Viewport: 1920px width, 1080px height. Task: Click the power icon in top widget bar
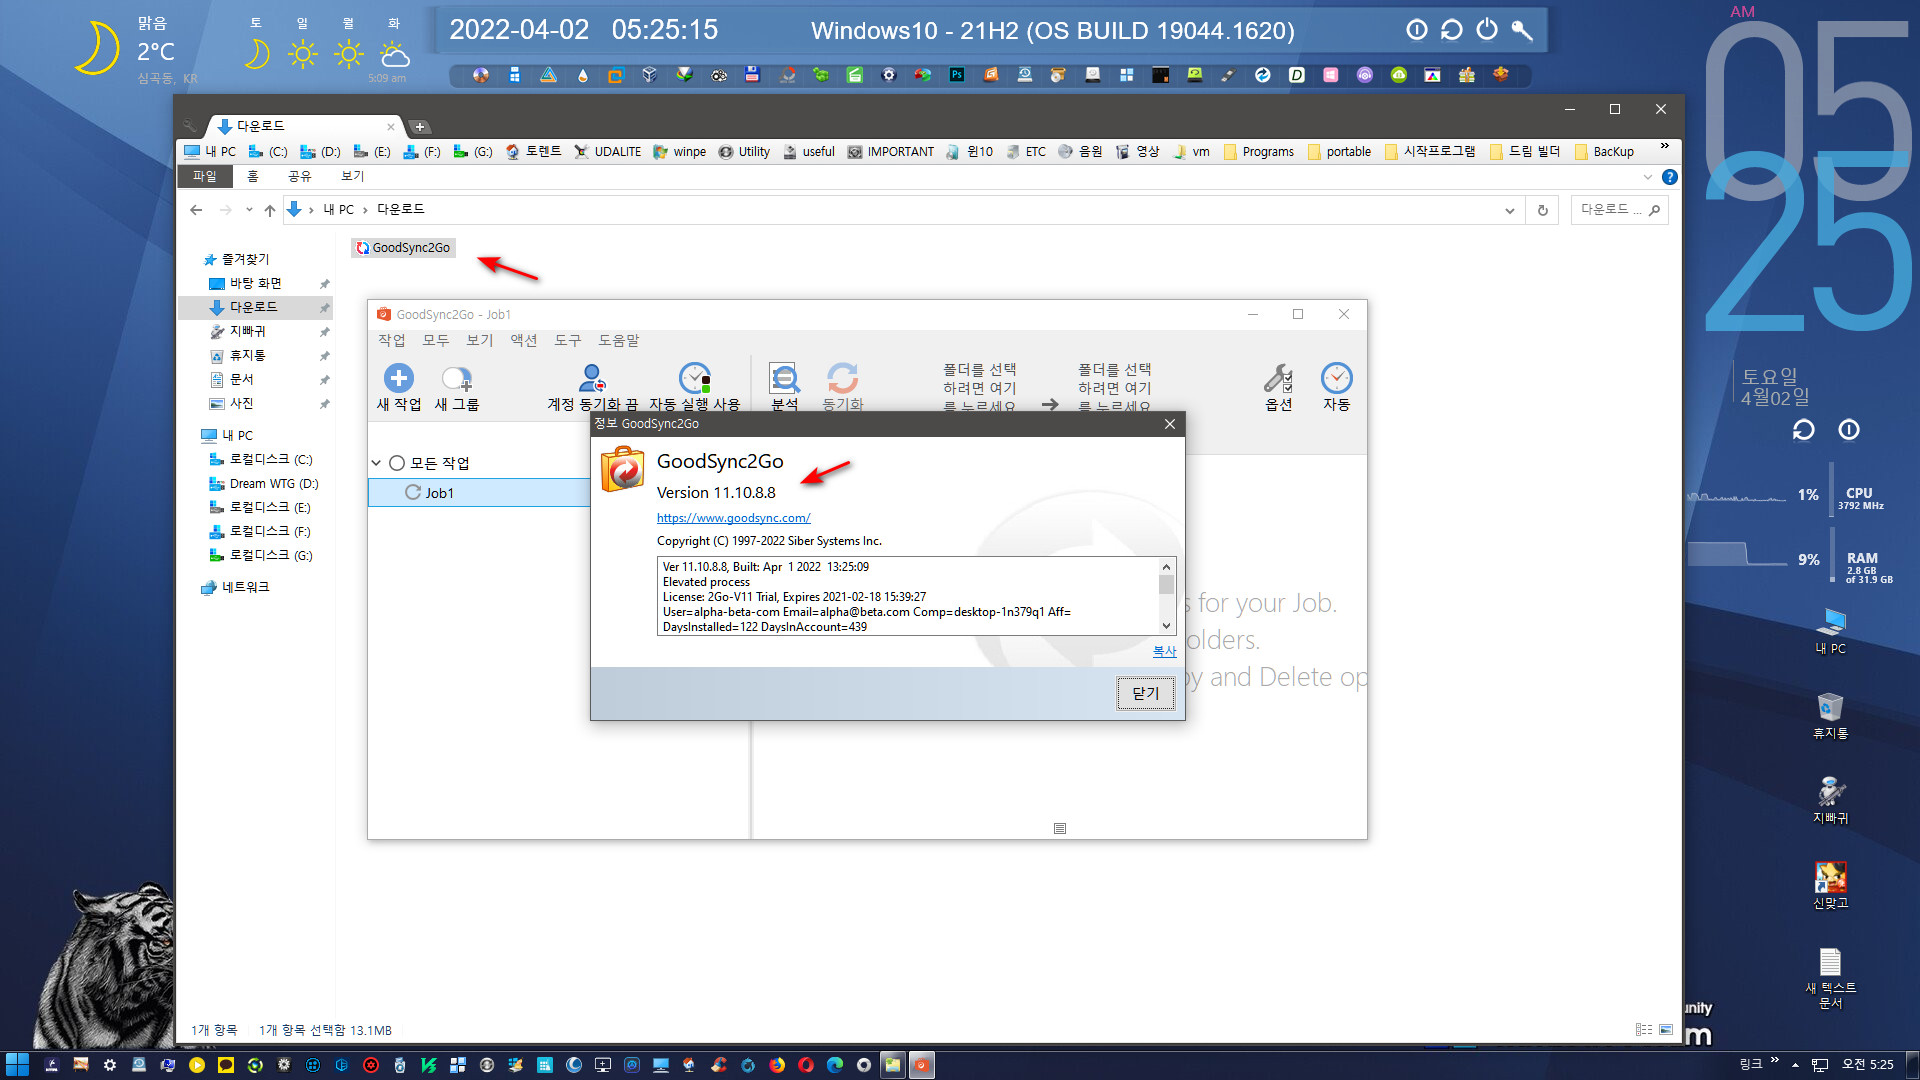pyautogui.click(x=1487, y=30)
